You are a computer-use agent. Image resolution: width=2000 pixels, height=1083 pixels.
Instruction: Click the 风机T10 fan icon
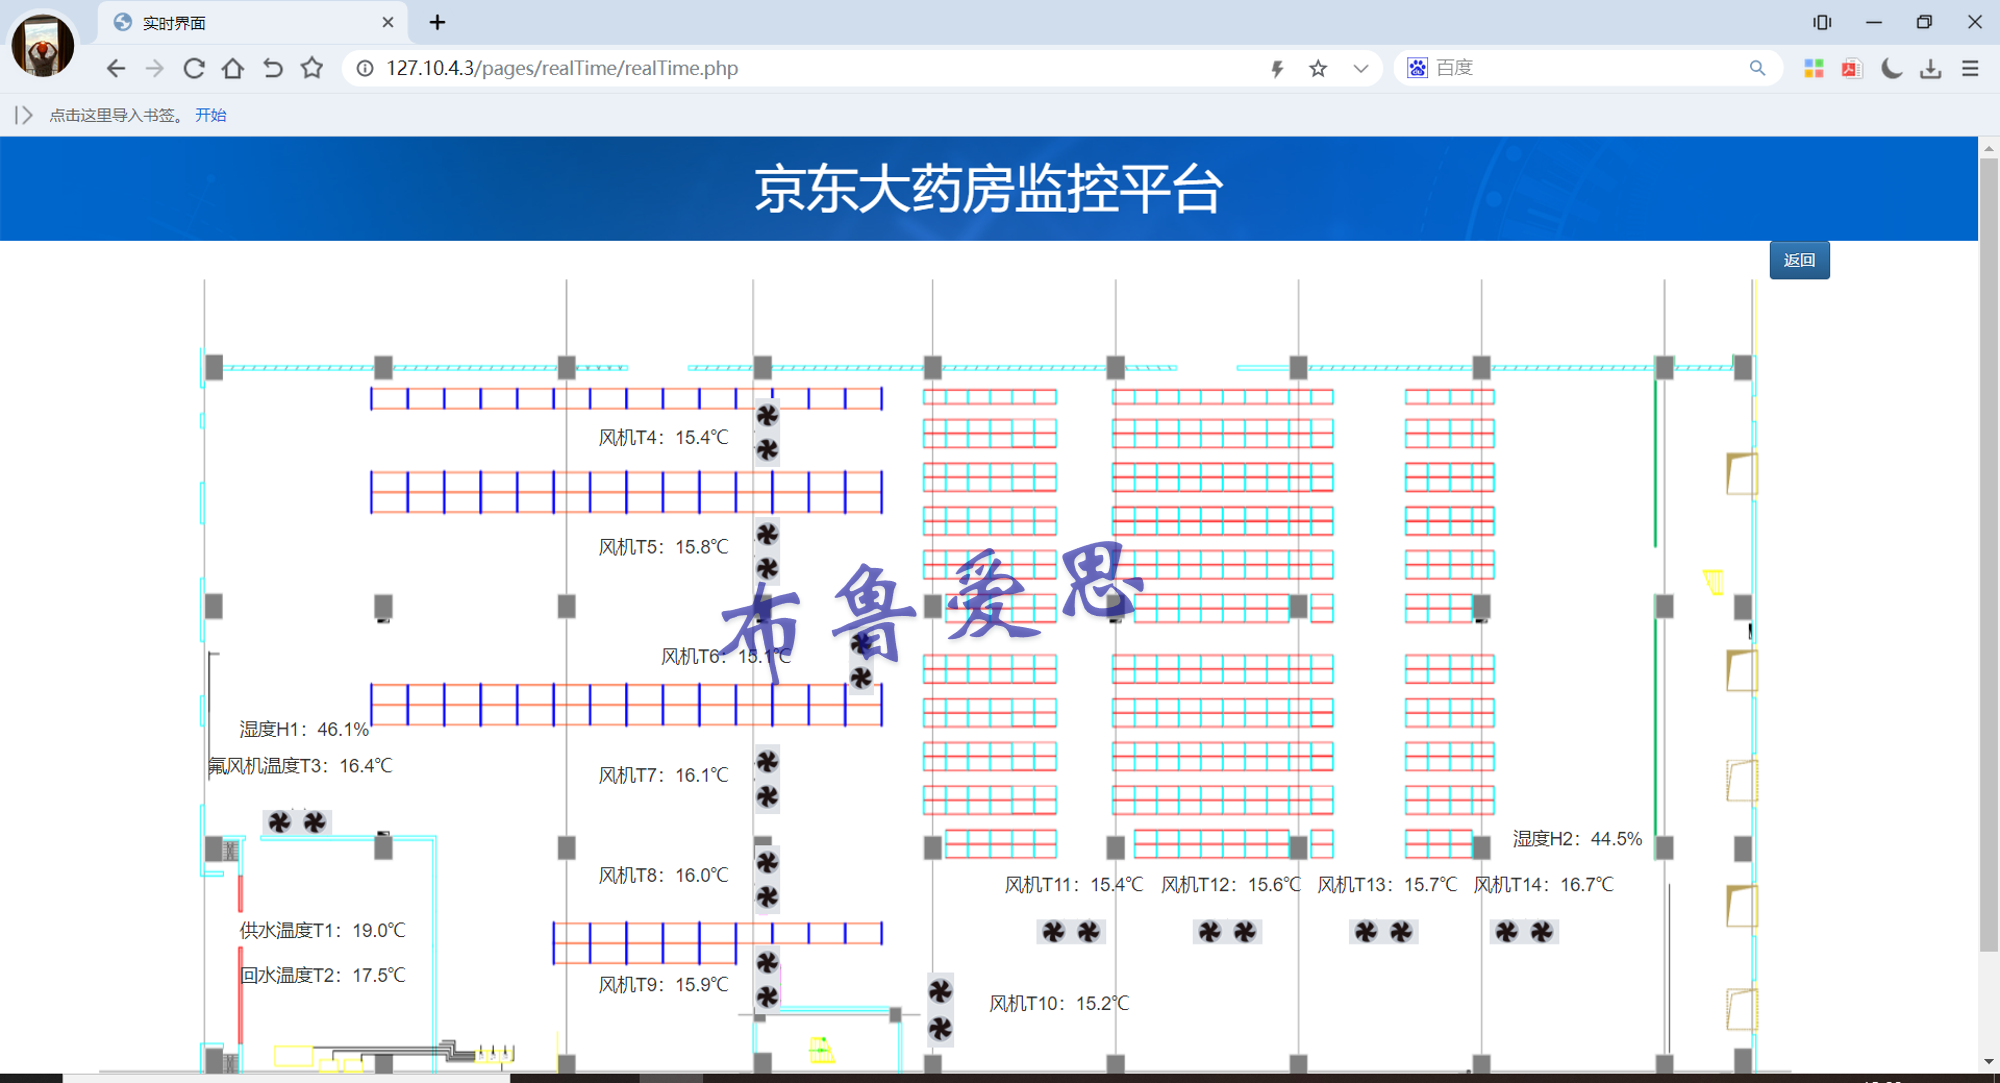[x=940, y=1009]
